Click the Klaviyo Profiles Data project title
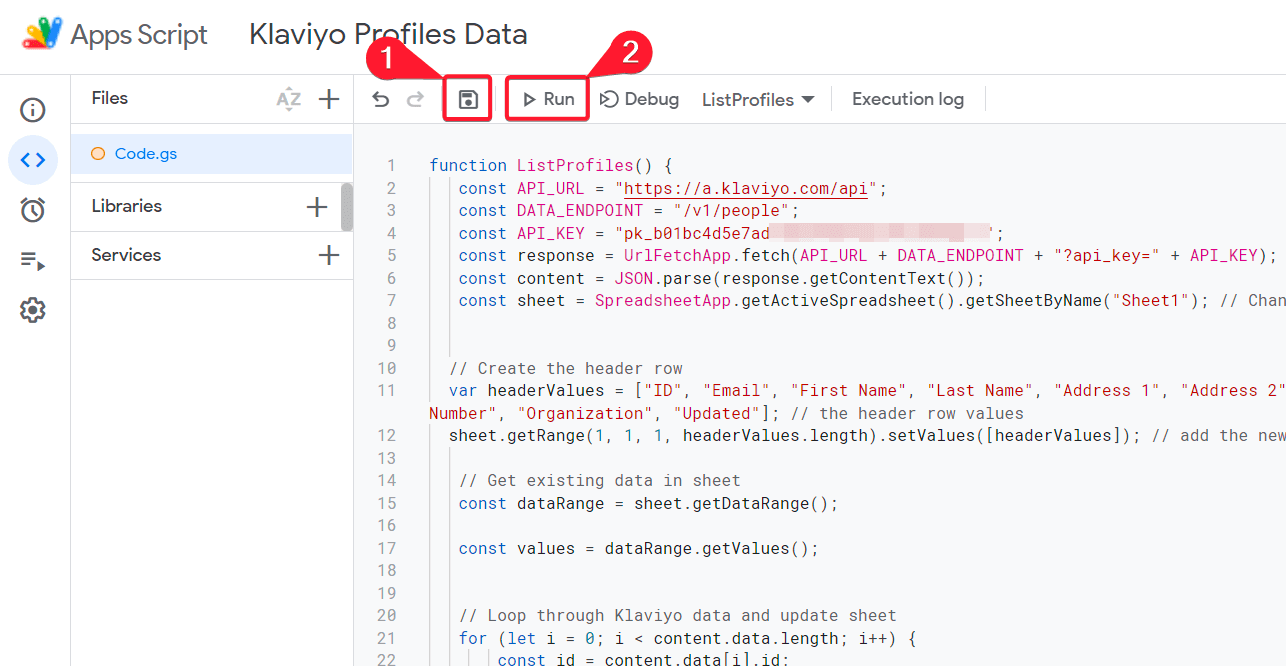The height and width of the screenshot is (666, 1286). 388,35
